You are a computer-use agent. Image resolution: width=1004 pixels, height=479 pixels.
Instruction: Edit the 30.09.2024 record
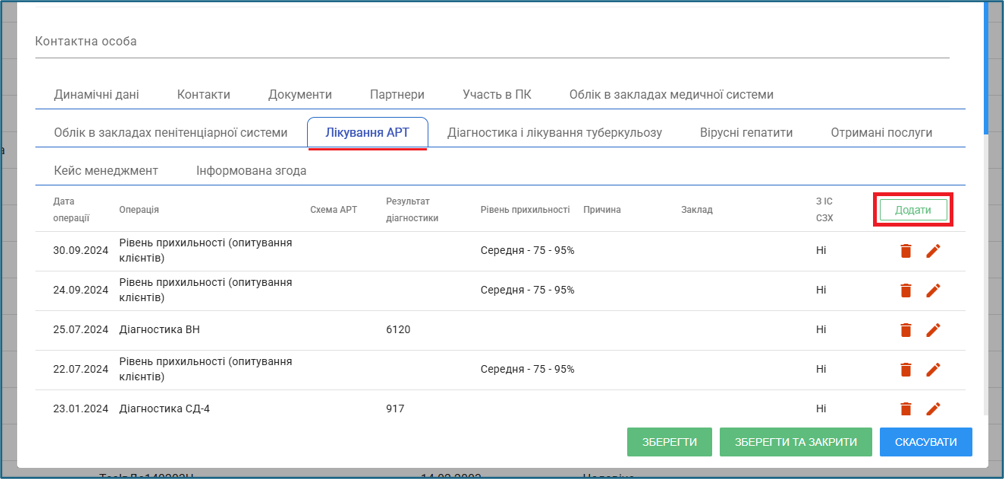coord(934,251)
